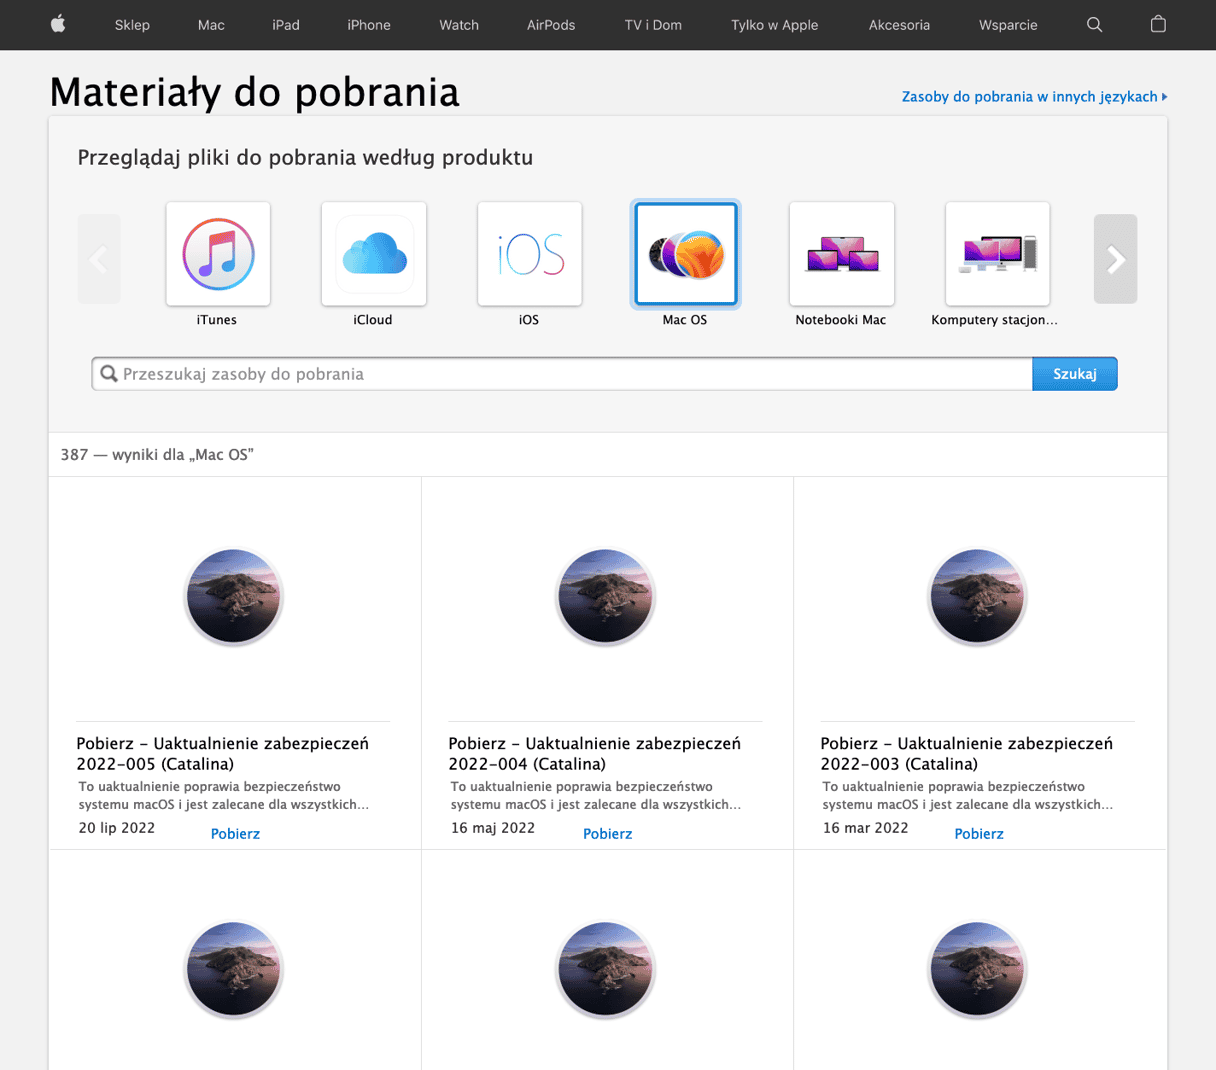Click the magnifier icon inside the search field
The height and width of the screenshot is (1070, 1216).
click(109, 374)
